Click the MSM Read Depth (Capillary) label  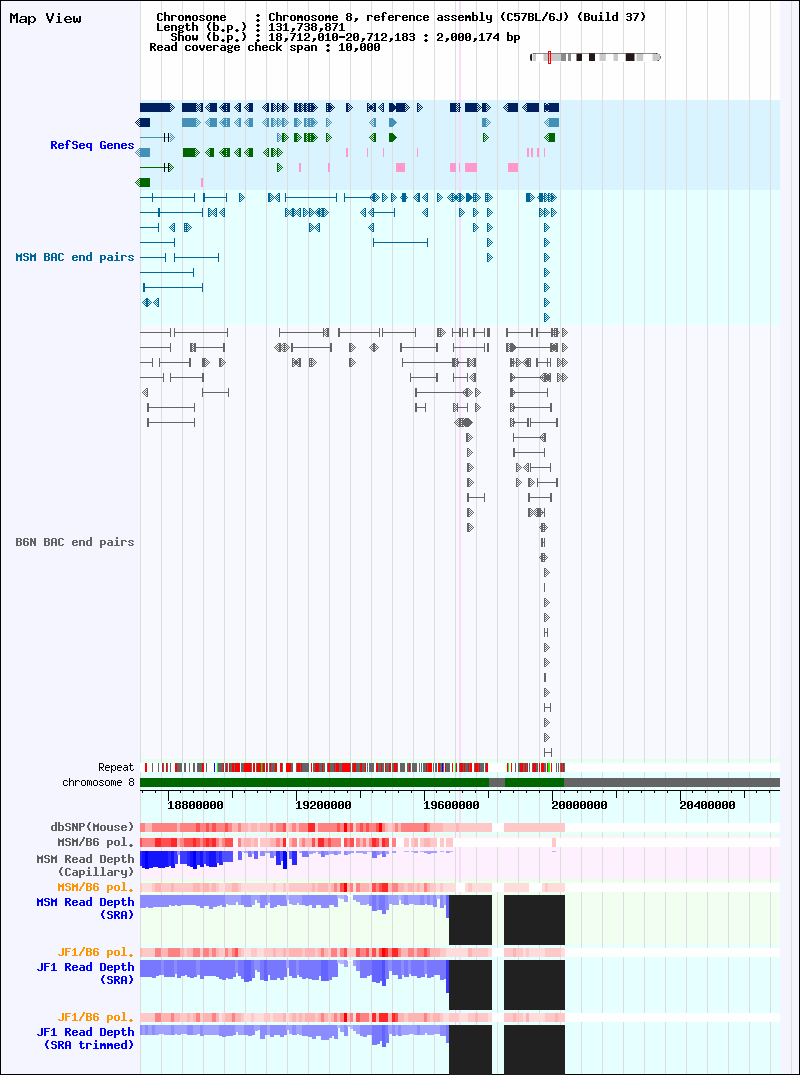pos(86,865)
